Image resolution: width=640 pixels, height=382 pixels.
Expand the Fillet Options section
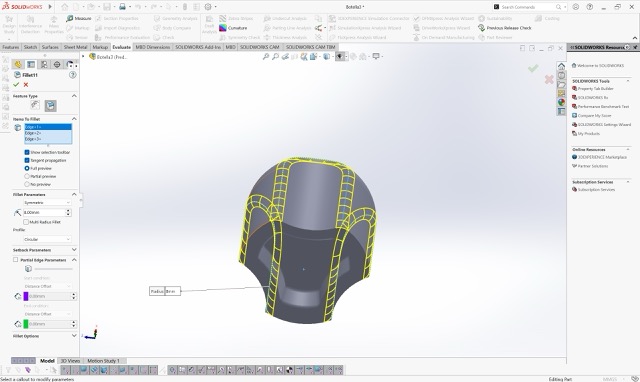74,336
